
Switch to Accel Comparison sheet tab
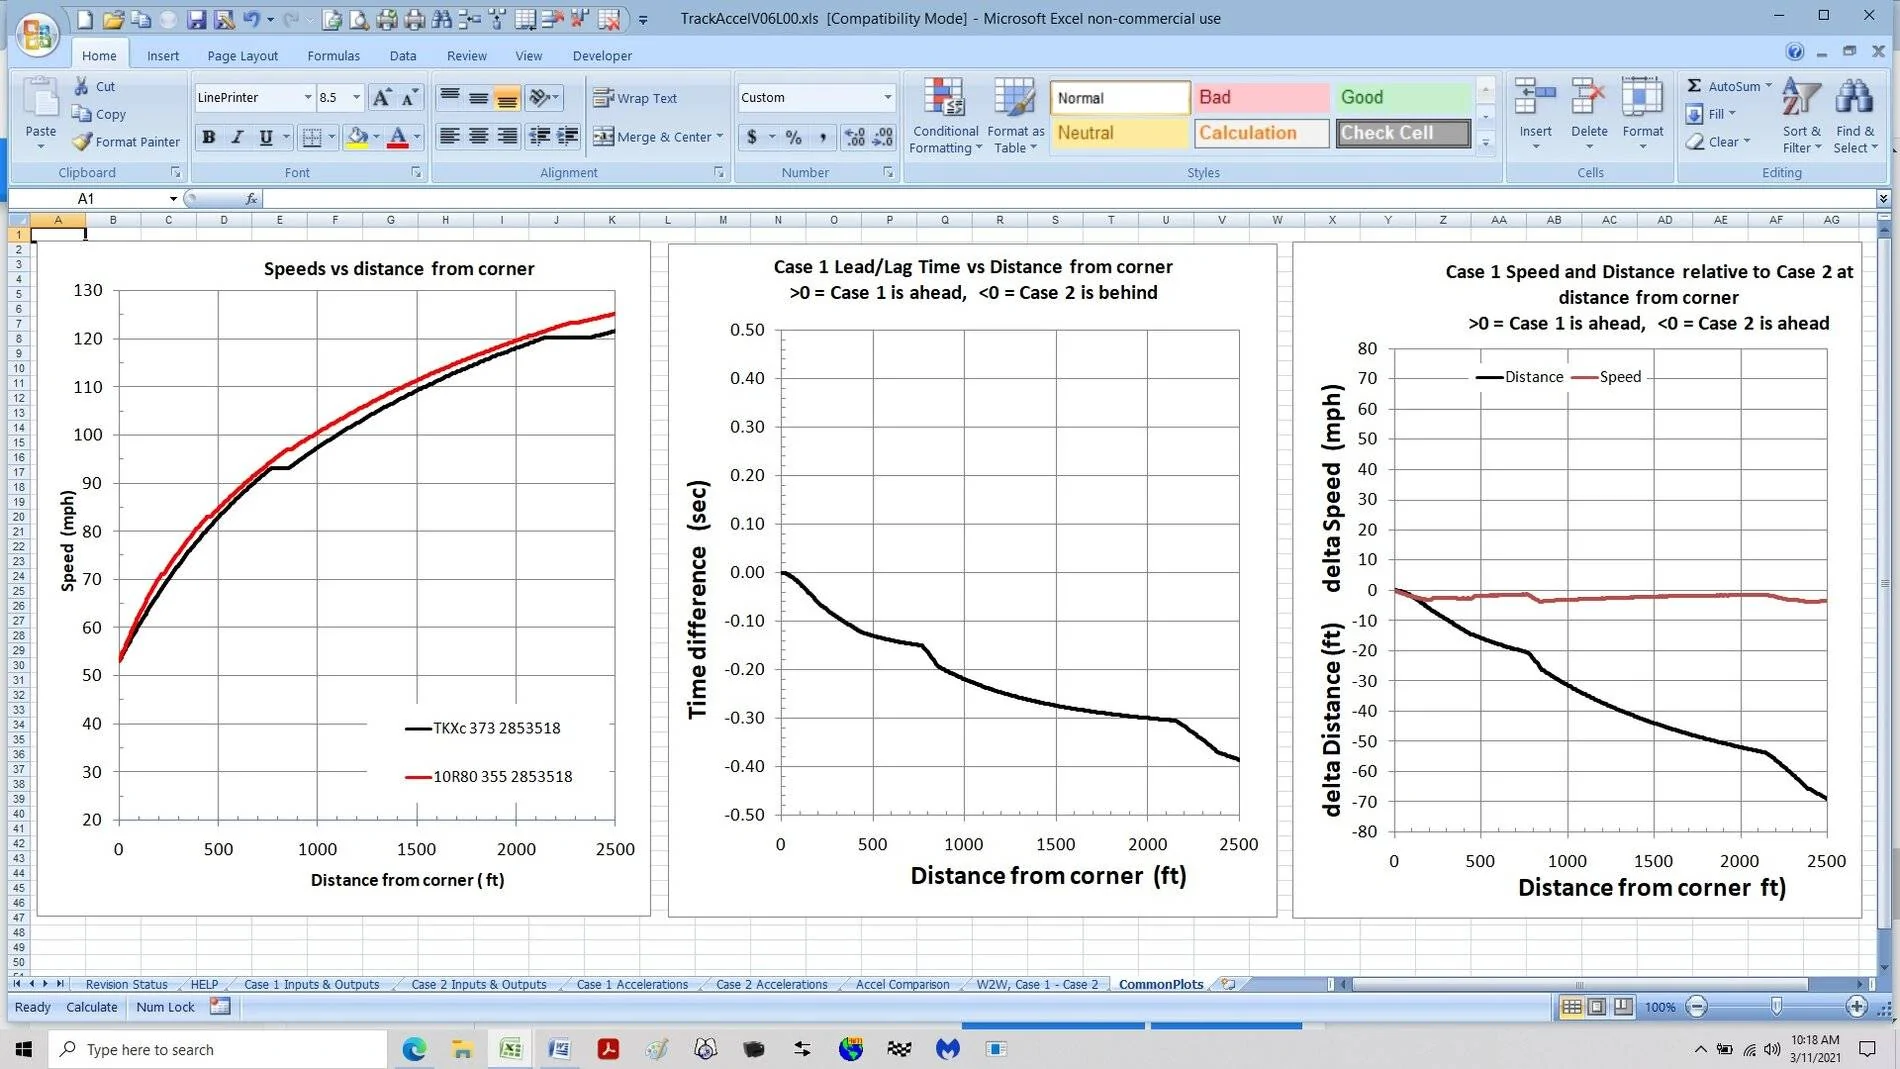pyautogui.click(x=902, y=984)
